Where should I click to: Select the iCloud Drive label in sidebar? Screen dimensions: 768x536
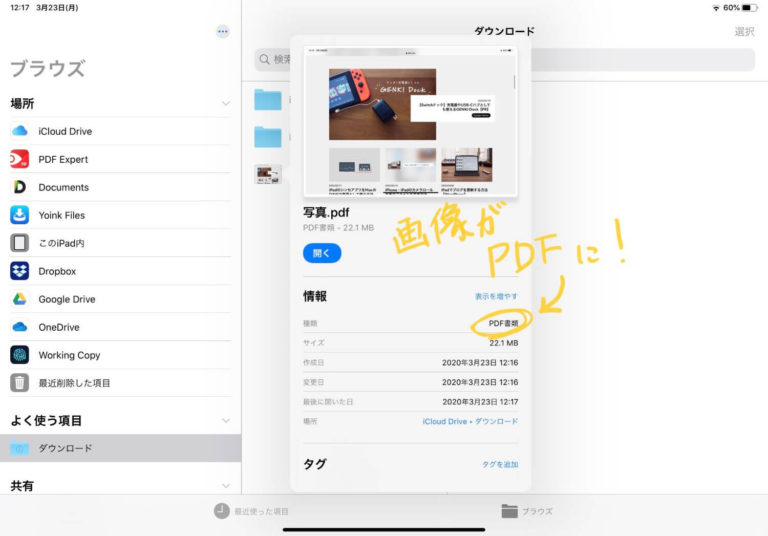click(65, 131)
